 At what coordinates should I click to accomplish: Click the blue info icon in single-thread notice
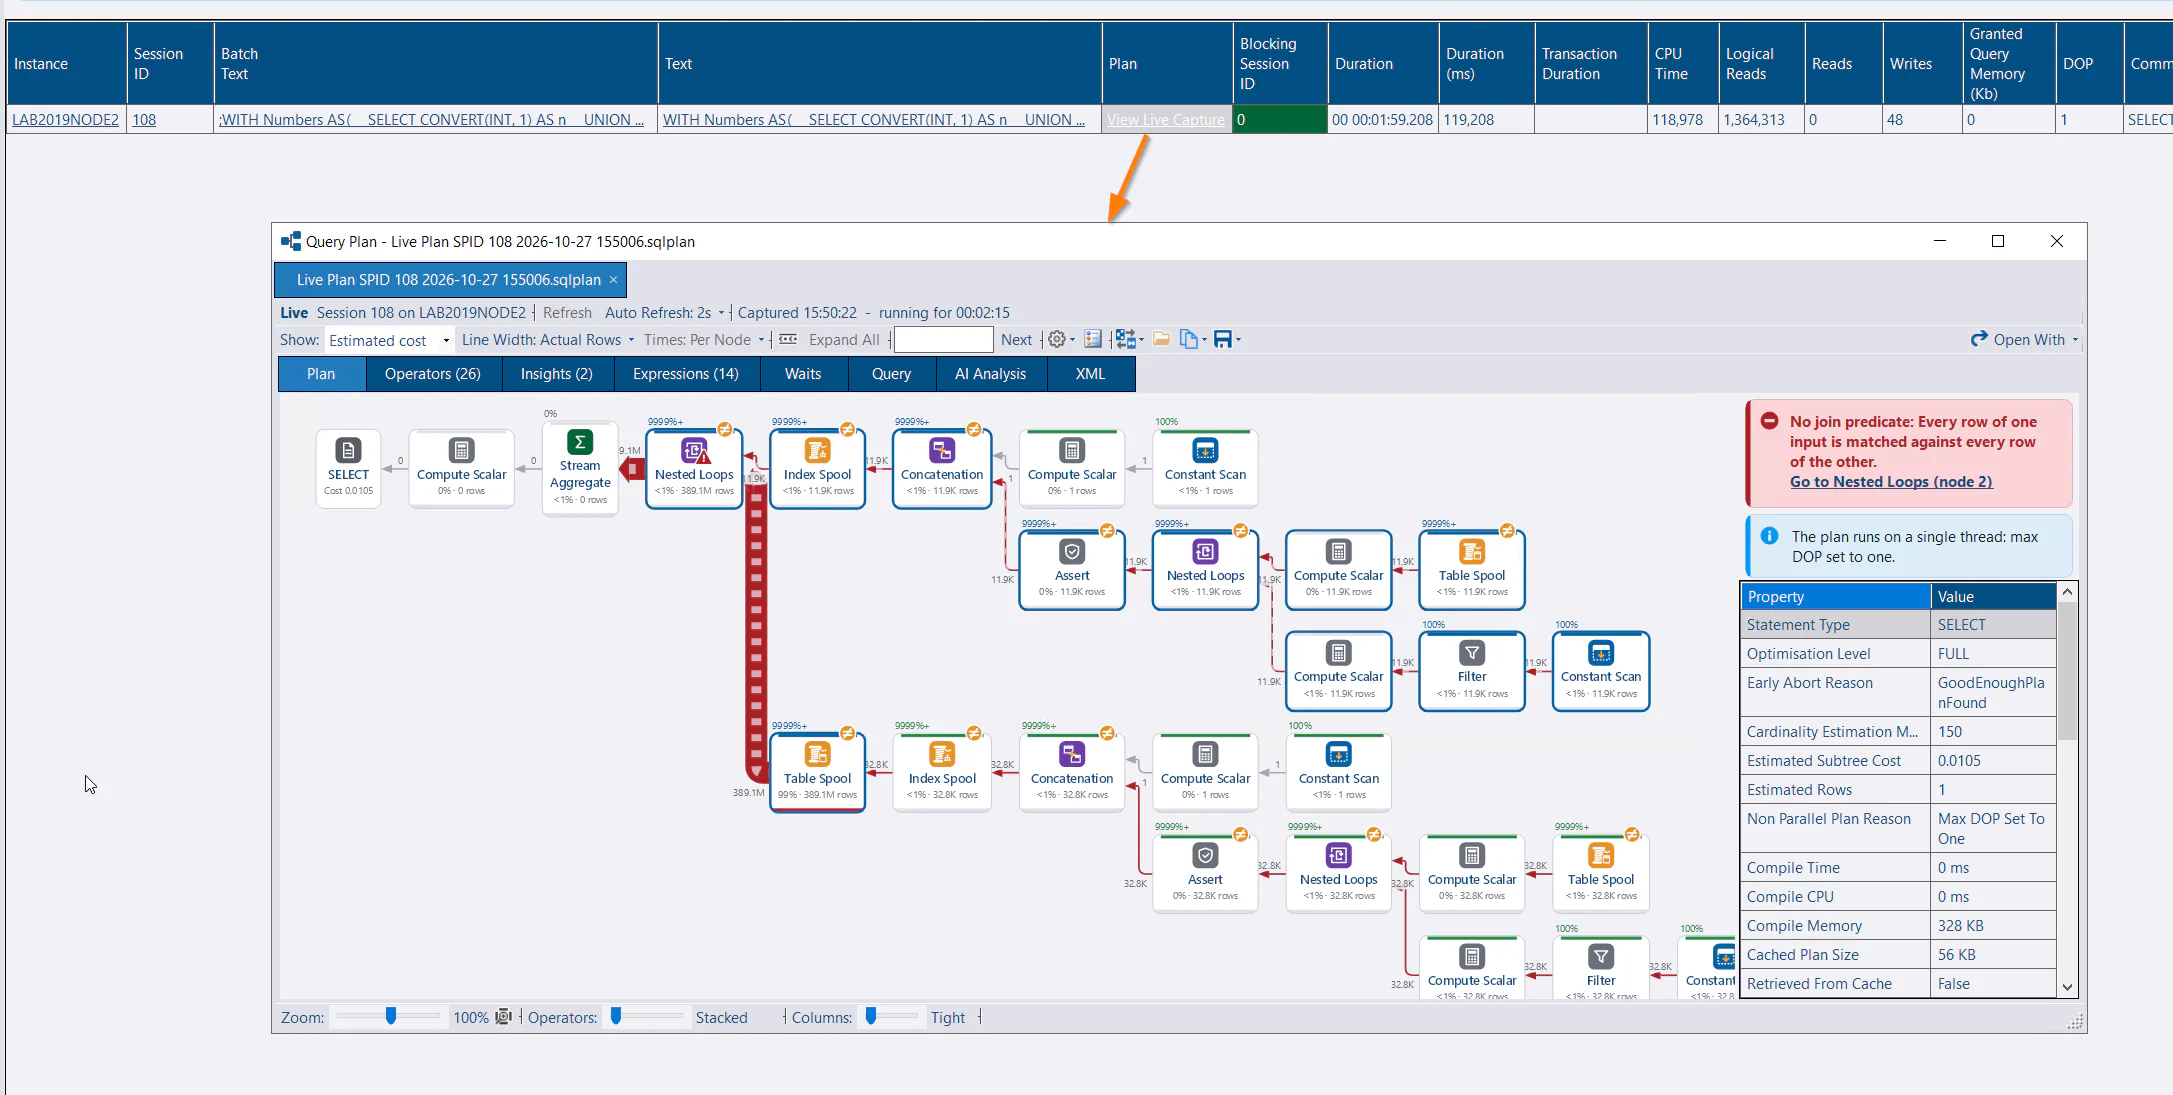click(x=1769, y=536)
